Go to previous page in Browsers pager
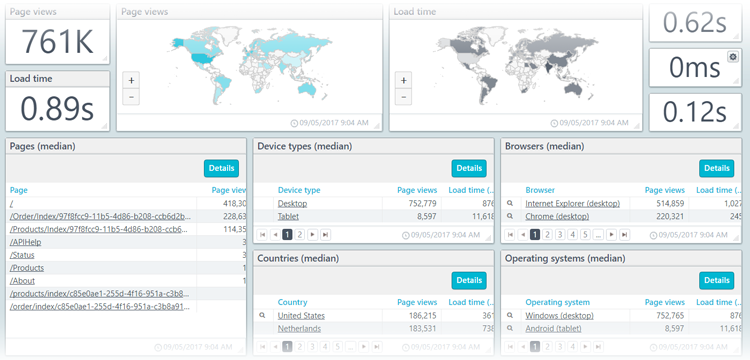Image resolution: width=750 pixels, height=360 pixels. [x=523, y=235]
